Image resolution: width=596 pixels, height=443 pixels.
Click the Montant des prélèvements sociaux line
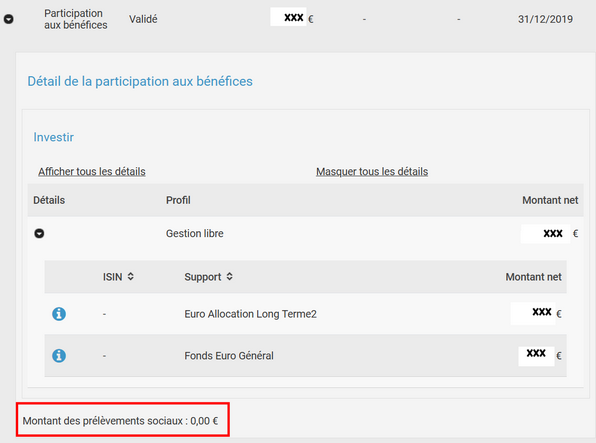point(120,421)
